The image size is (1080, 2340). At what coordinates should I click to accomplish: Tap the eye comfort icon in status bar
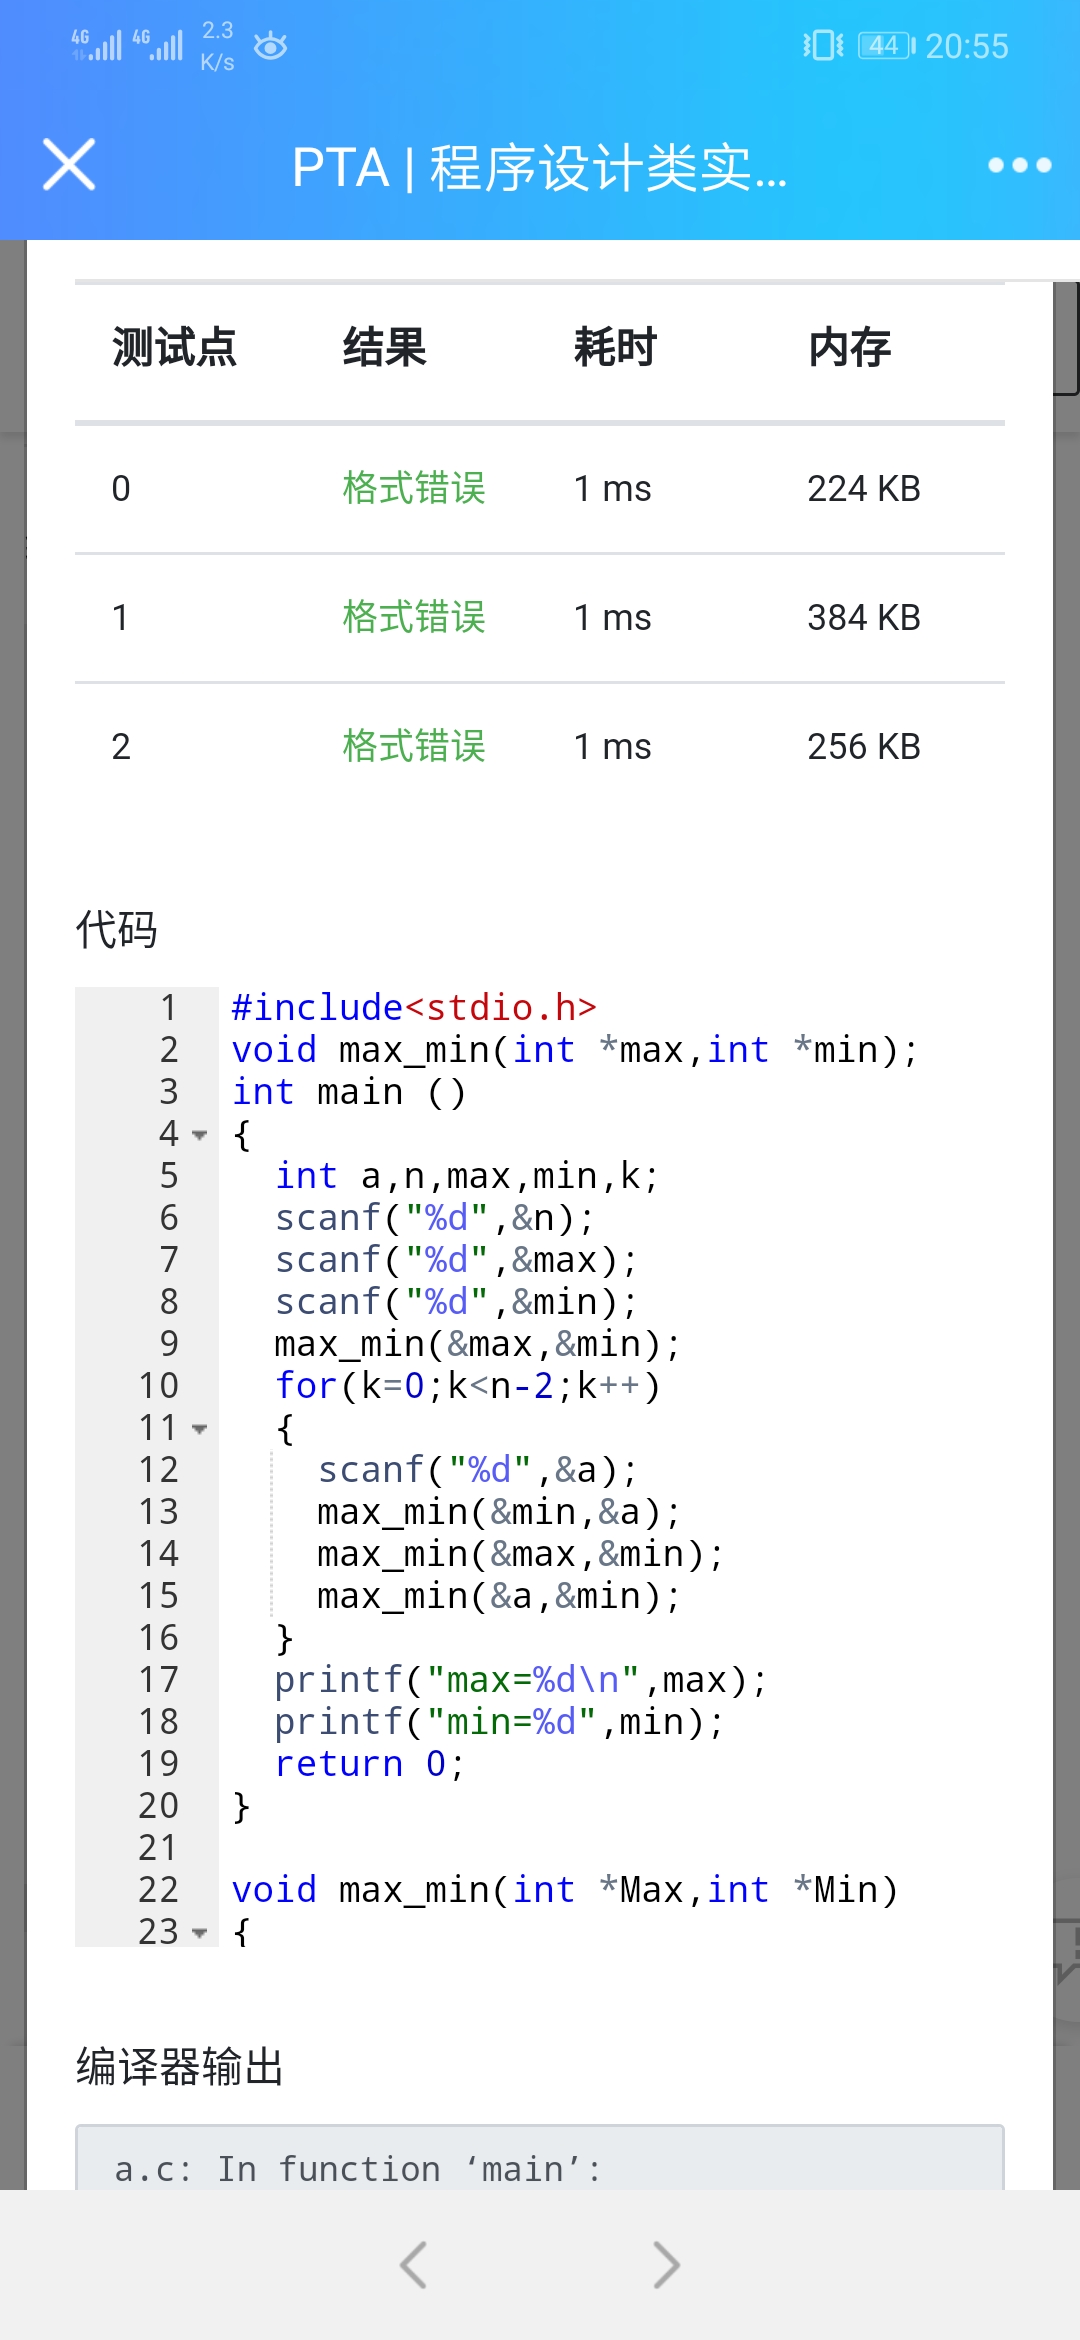pos(271,46)
